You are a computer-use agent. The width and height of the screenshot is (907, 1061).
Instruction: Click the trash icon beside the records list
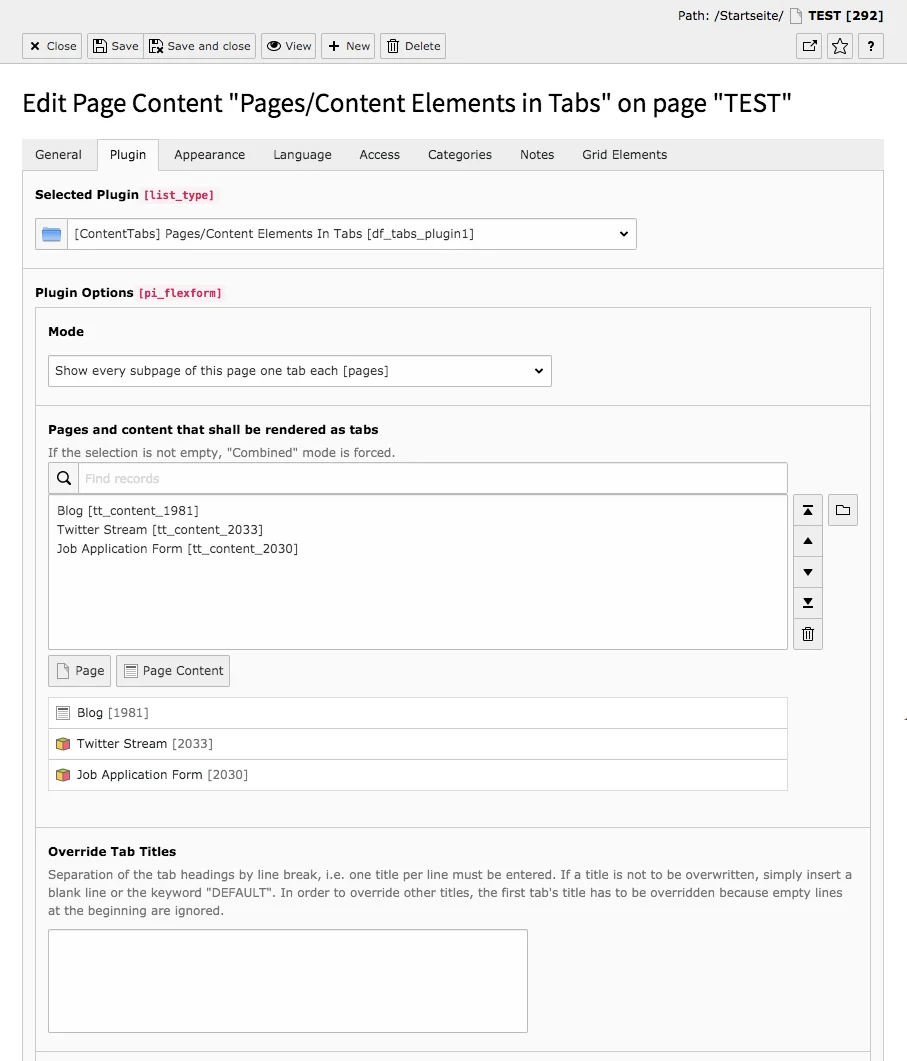pyautogui.click(x=808, y=634)
